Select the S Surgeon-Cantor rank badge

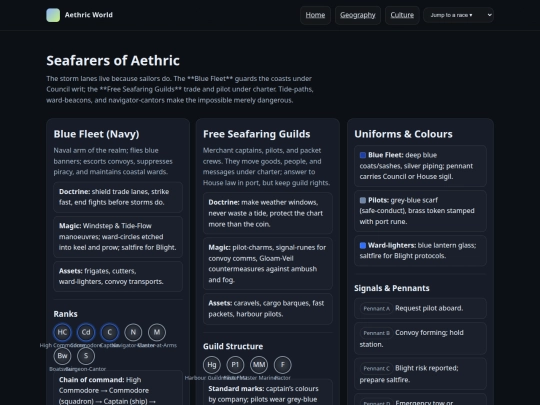[x=86, y=356]
